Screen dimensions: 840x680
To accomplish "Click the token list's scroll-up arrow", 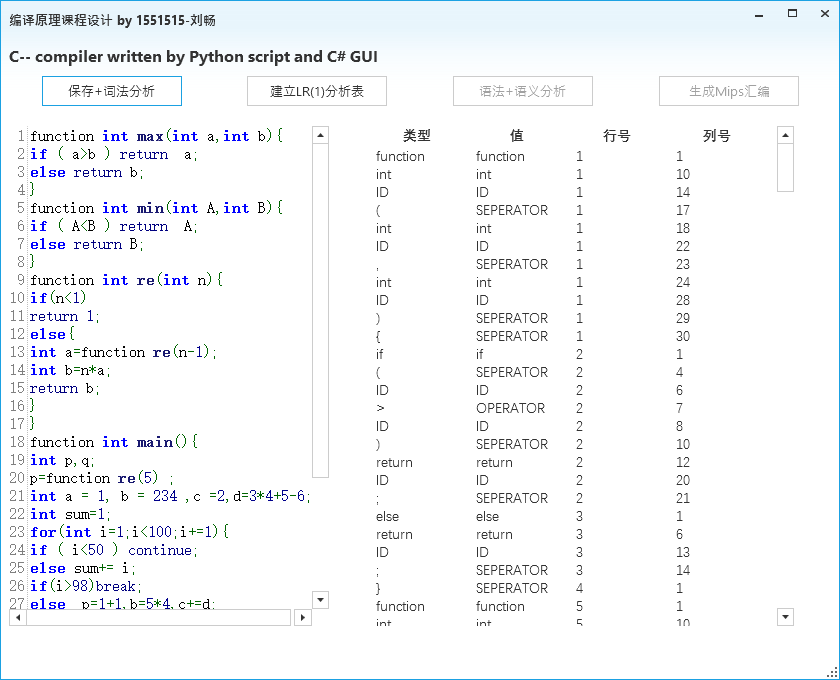I will pos(785,135).
